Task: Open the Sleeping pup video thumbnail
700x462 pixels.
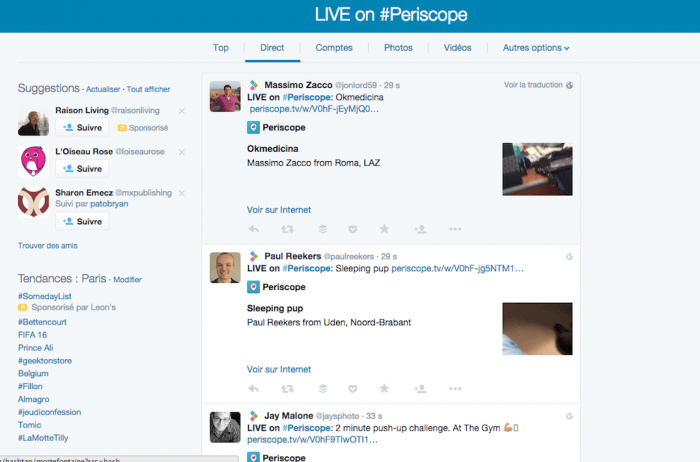Action: coord(538,329)
